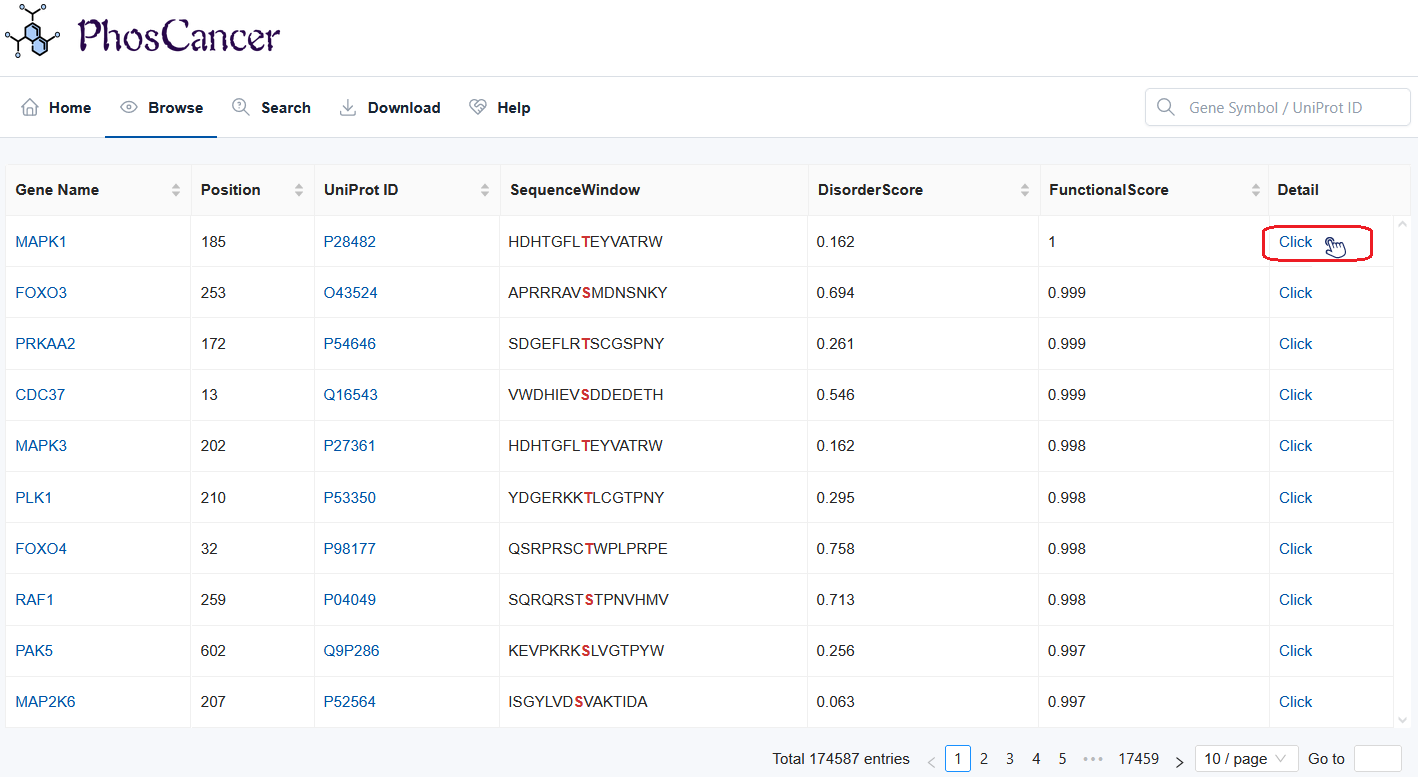This screenshot has height=777, width=1418.
Task: Open CDC37 gene link
Action: (40, 395)
